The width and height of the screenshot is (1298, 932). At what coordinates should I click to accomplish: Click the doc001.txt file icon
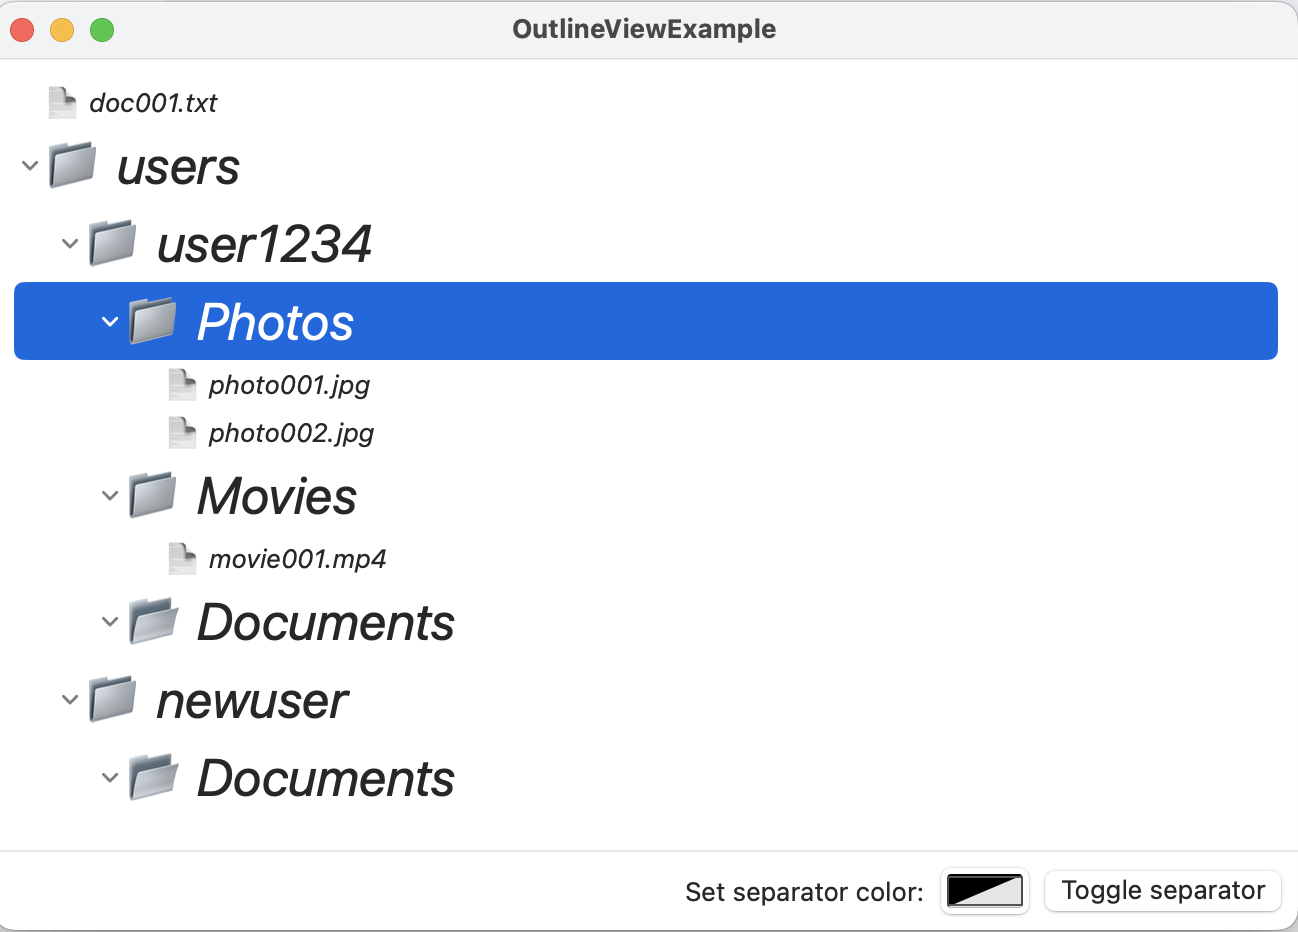61,102
